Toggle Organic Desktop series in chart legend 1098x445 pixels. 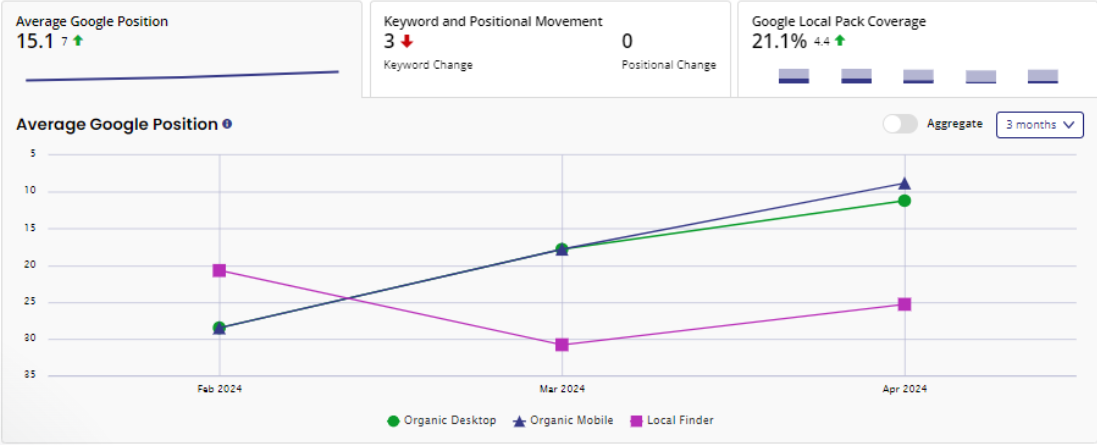tap(441, 421)
